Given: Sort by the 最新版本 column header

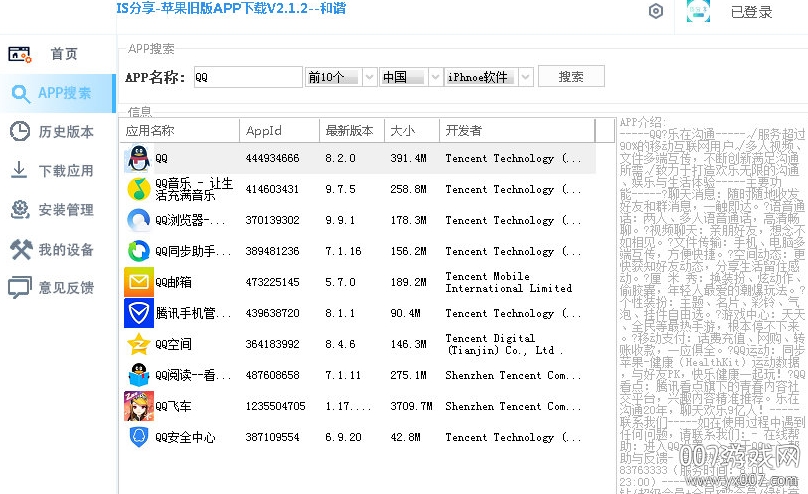Looking at the screenshot, I should point(349,130).
